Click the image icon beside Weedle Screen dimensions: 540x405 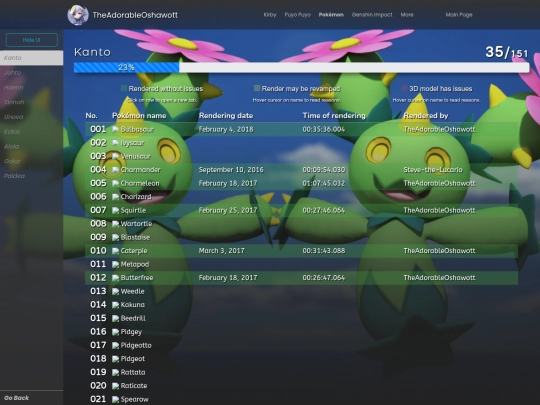point(115,291)
